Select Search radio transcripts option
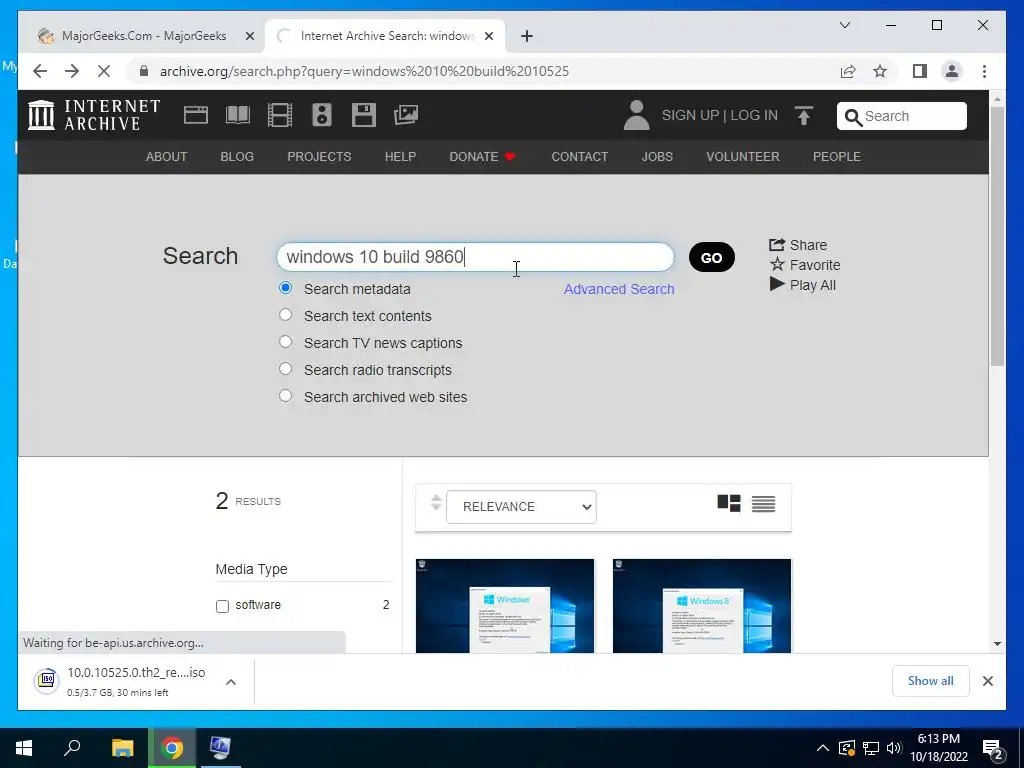Image resolution: width=1024 pixels, height=768 pixels. (285, 368)
